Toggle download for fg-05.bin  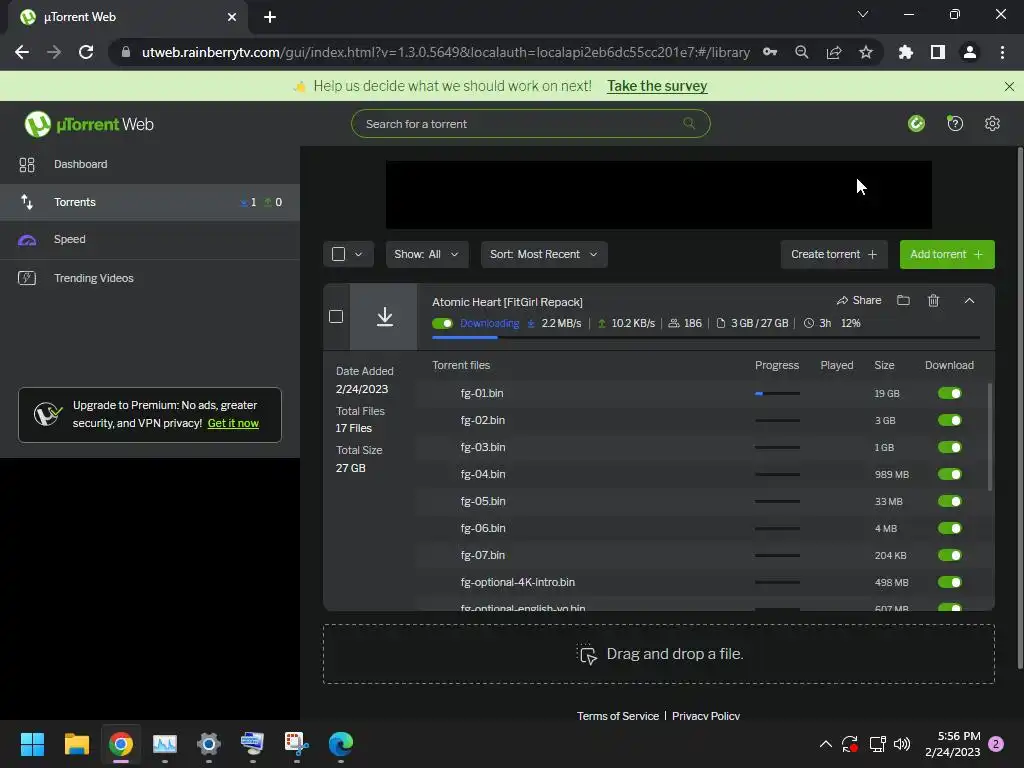click(x=950, y=501)
